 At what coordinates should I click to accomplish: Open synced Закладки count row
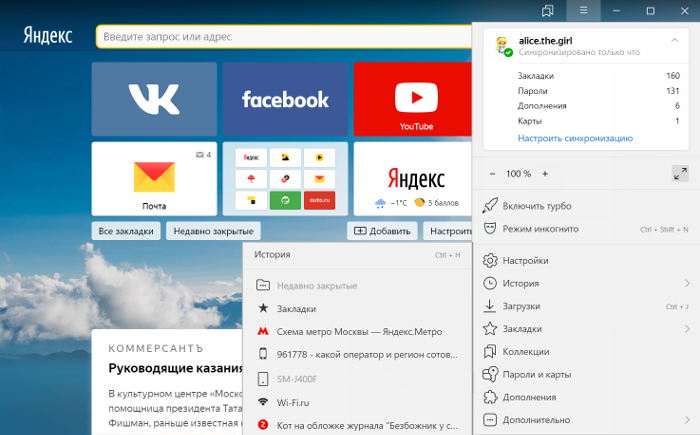pyautogui.click(x=598, y=76)
